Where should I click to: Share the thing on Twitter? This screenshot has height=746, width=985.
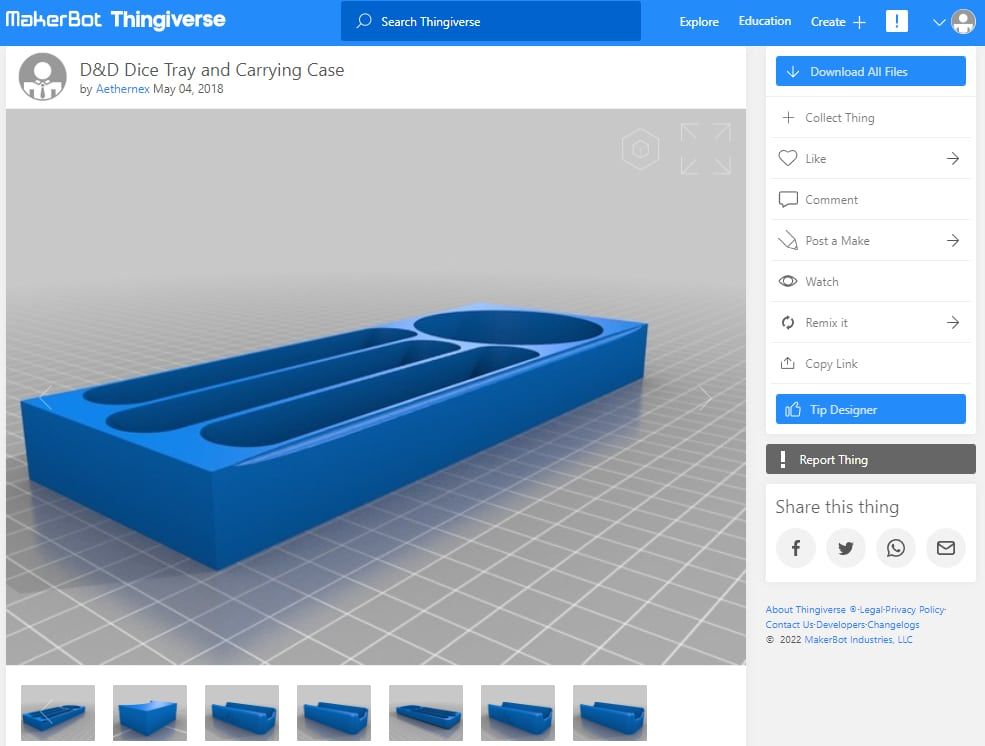[x=846, y=548]
